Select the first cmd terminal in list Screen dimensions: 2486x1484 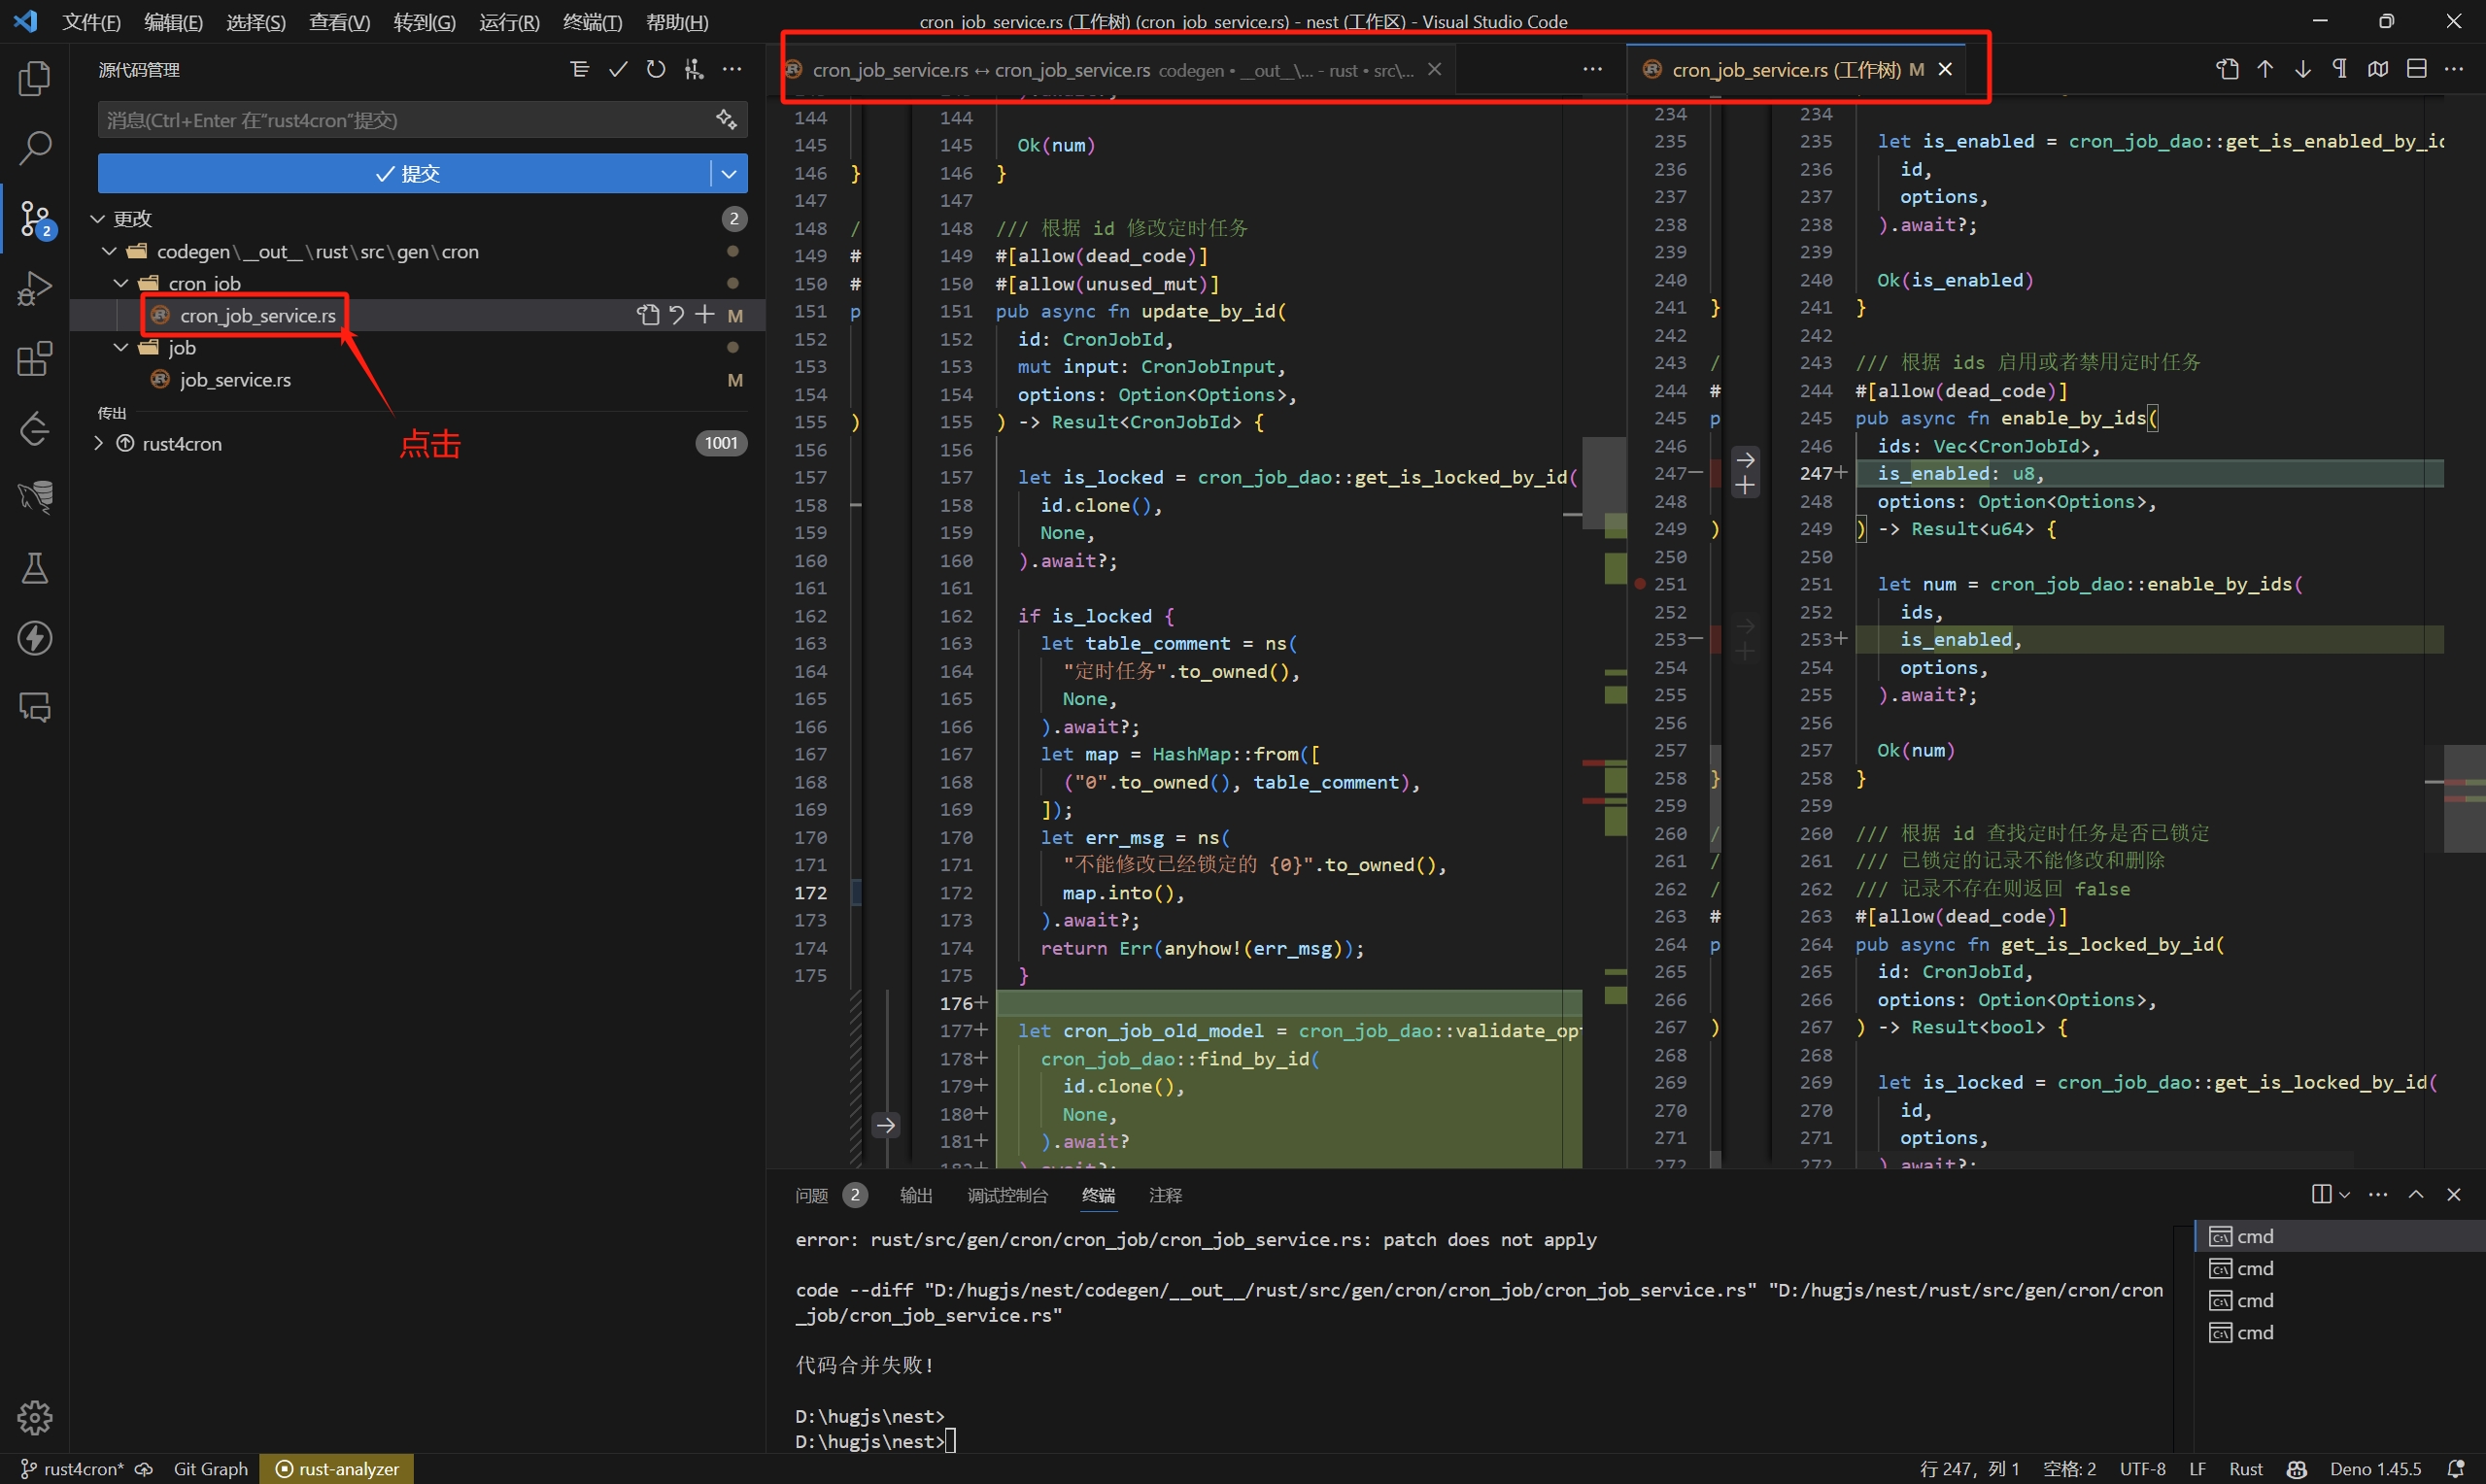click(x=2338, y=1236)
